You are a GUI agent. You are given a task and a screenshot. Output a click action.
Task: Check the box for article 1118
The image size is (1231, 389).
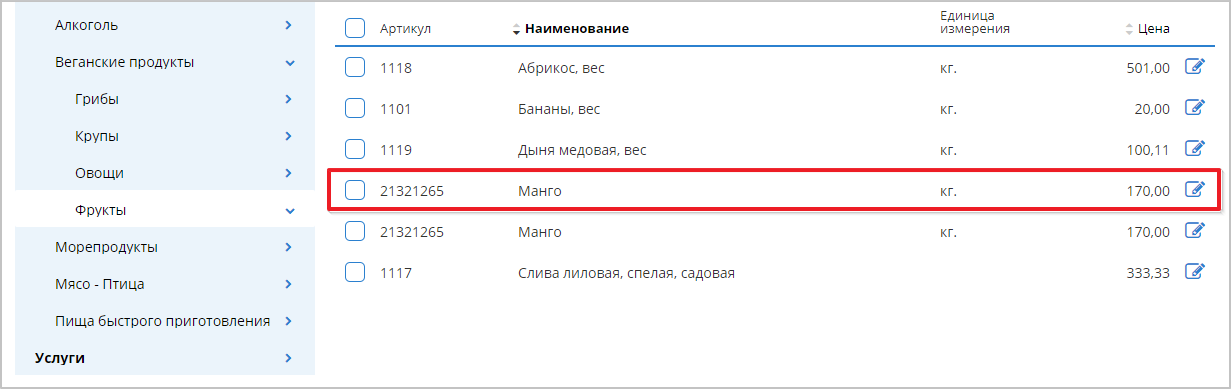355,68
